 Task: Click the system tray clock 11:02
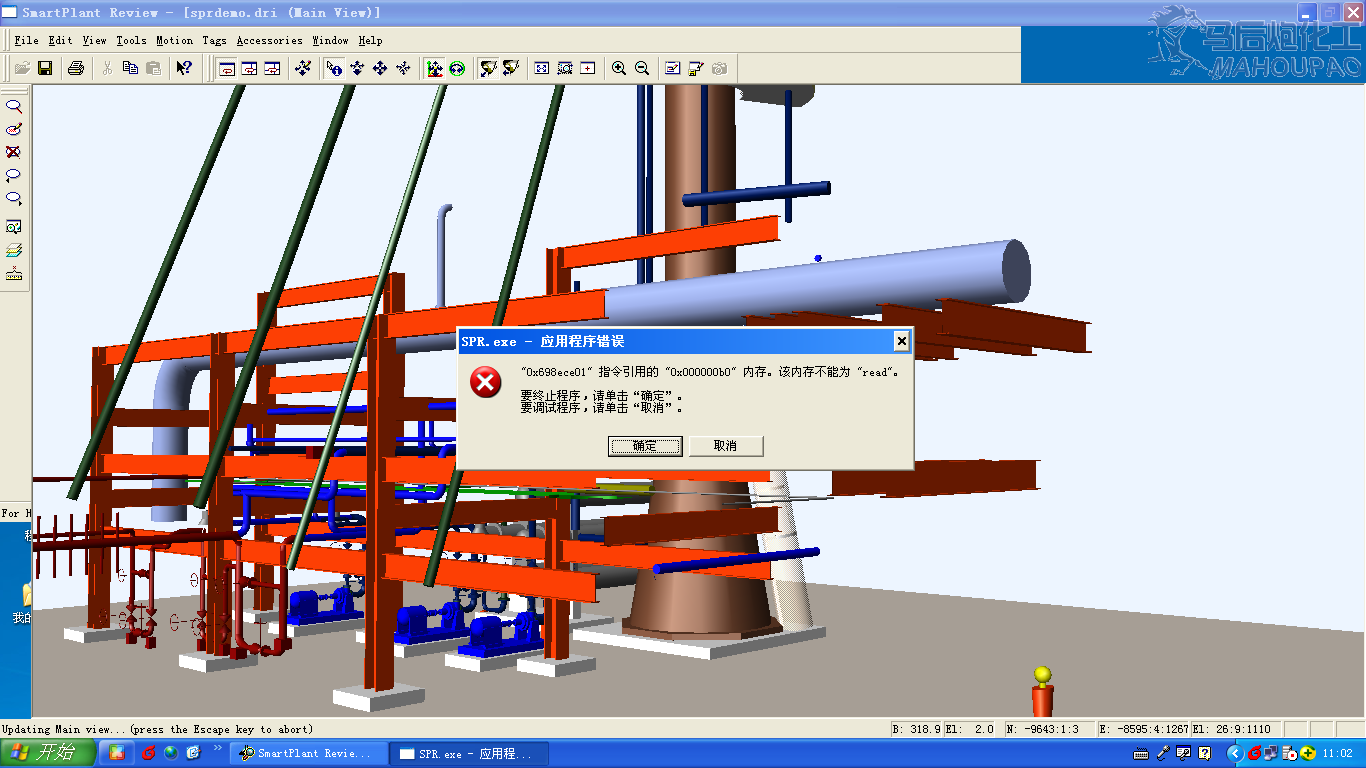(1337, 753)
